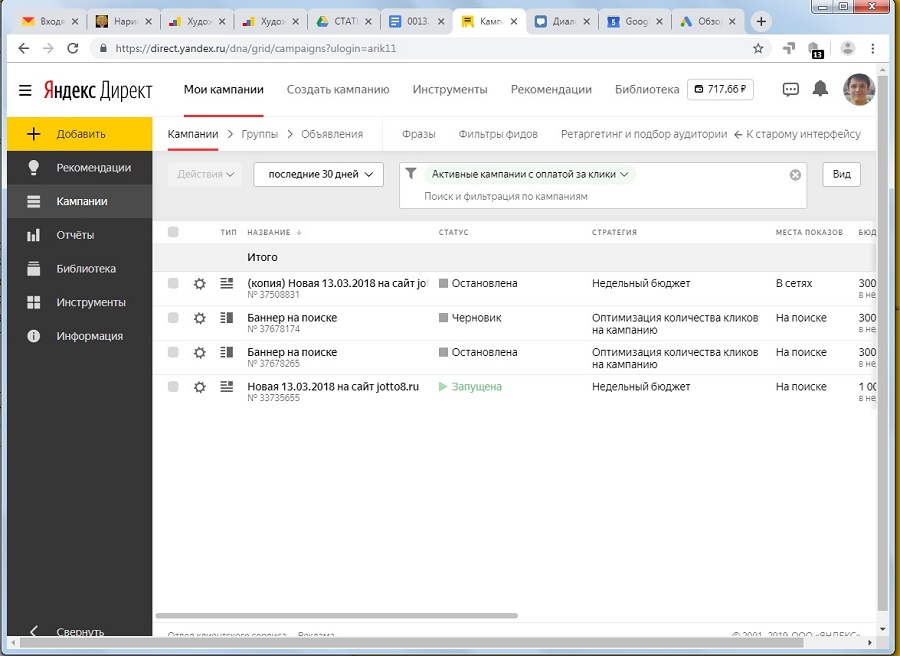
Task: Open Ретаргетинг и подбор аудитории tab
Action: coord(643,134)
